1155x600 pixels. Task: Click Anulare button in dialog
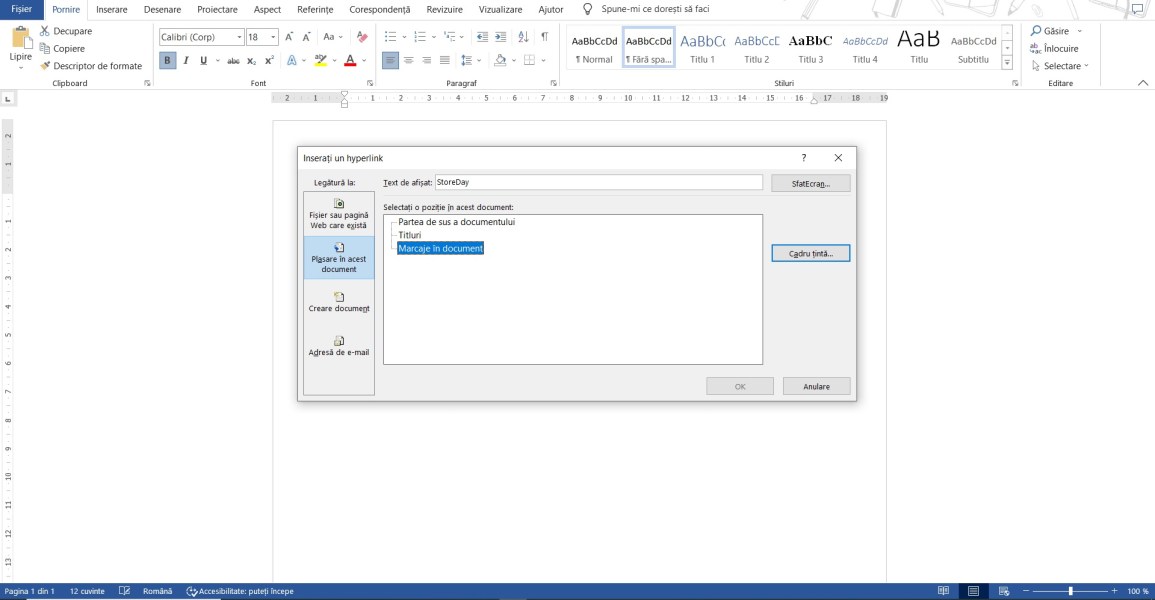[x=816, y=387]
